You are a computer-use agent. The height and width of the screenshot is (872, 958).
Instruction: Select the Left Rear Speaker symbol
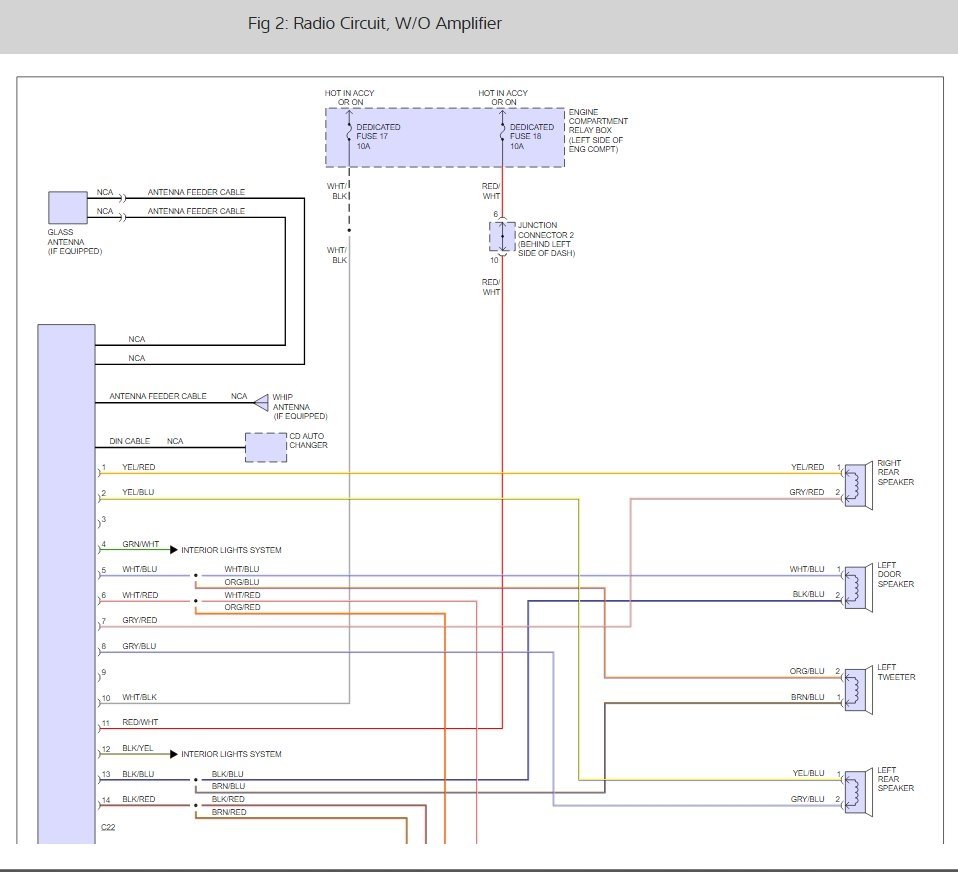(x=857, y=791)
